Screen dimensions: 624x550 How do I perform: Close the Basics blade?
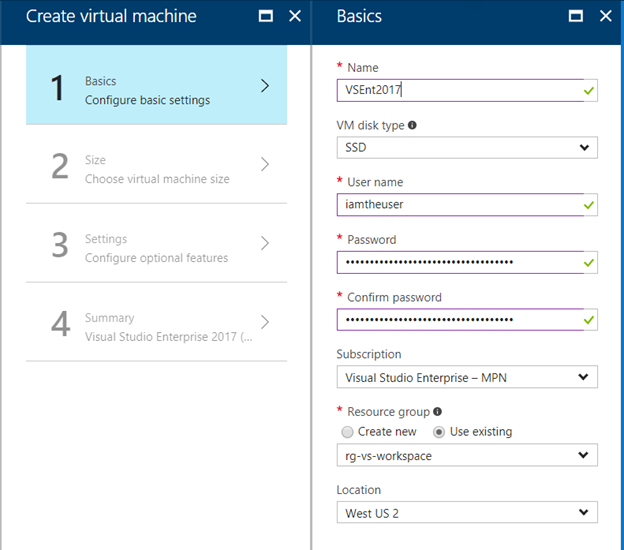605,16
